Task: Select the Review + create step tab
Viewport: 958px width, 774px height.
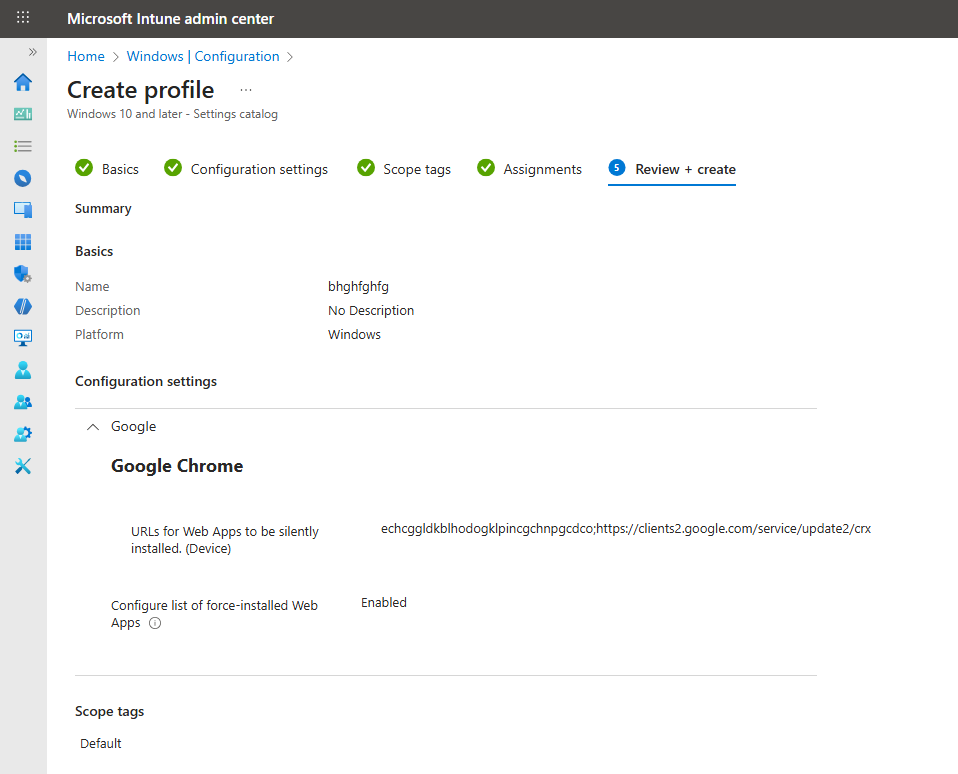Action: [x=672, y=169]
